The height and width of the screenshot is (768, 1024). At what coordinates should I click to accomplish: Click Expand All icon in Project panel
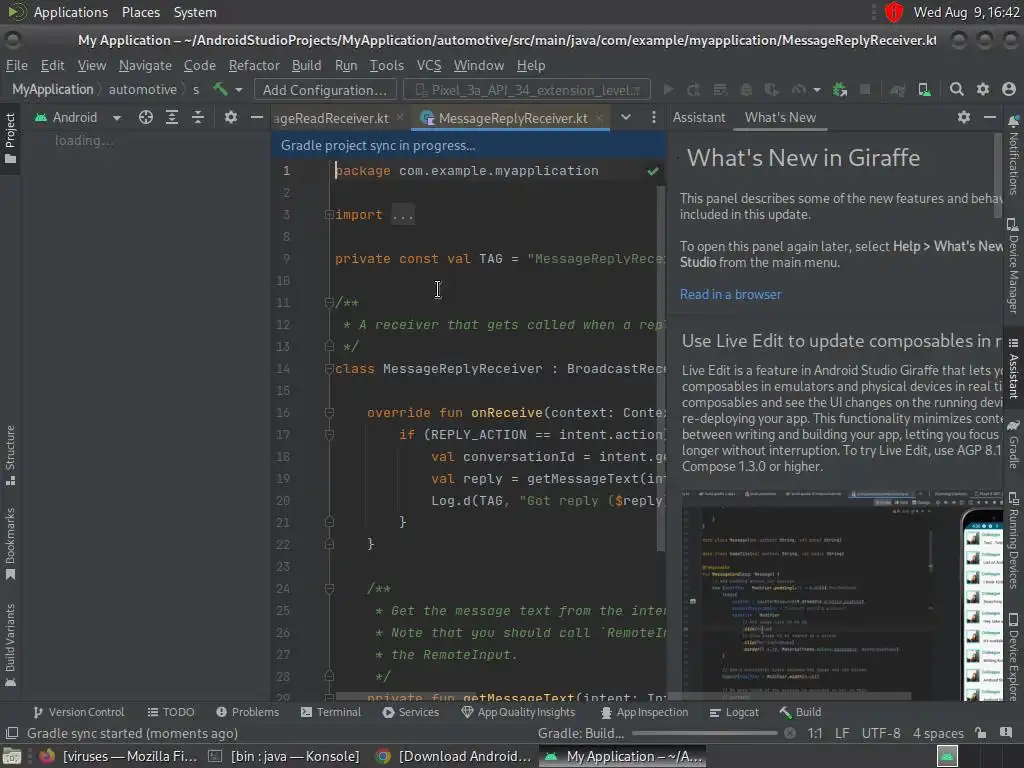tap(172, 118)
